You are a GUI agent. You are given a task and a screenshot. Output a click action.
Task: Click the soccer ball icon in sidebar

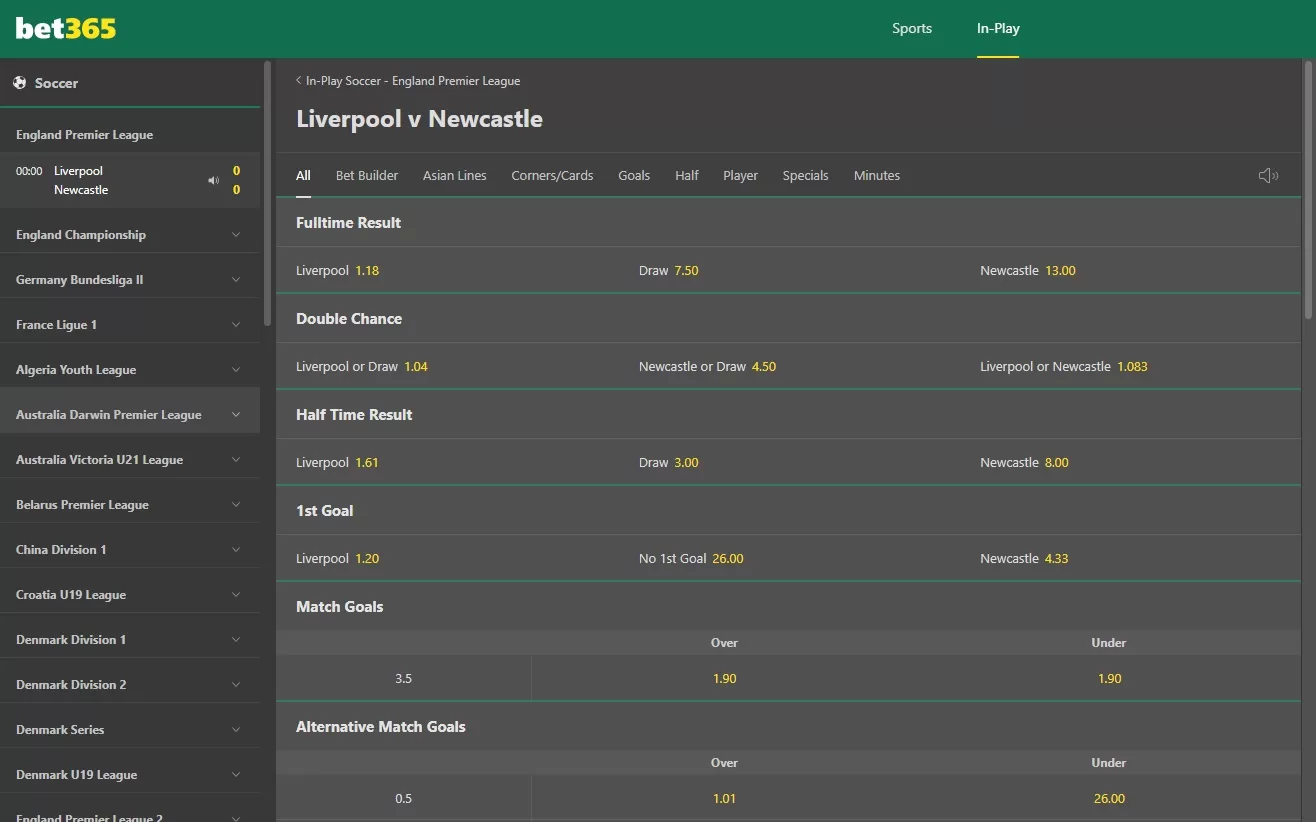tap(20, 83)
